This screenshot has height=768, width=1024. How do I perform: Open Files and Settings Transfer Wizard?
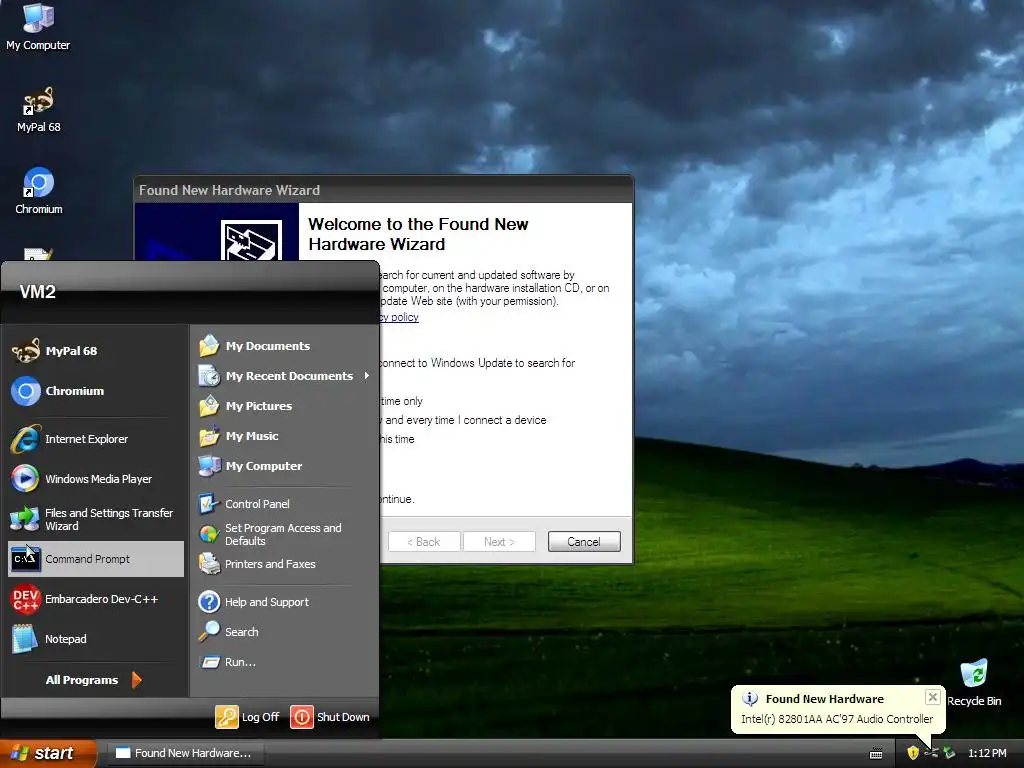[95, 519]
